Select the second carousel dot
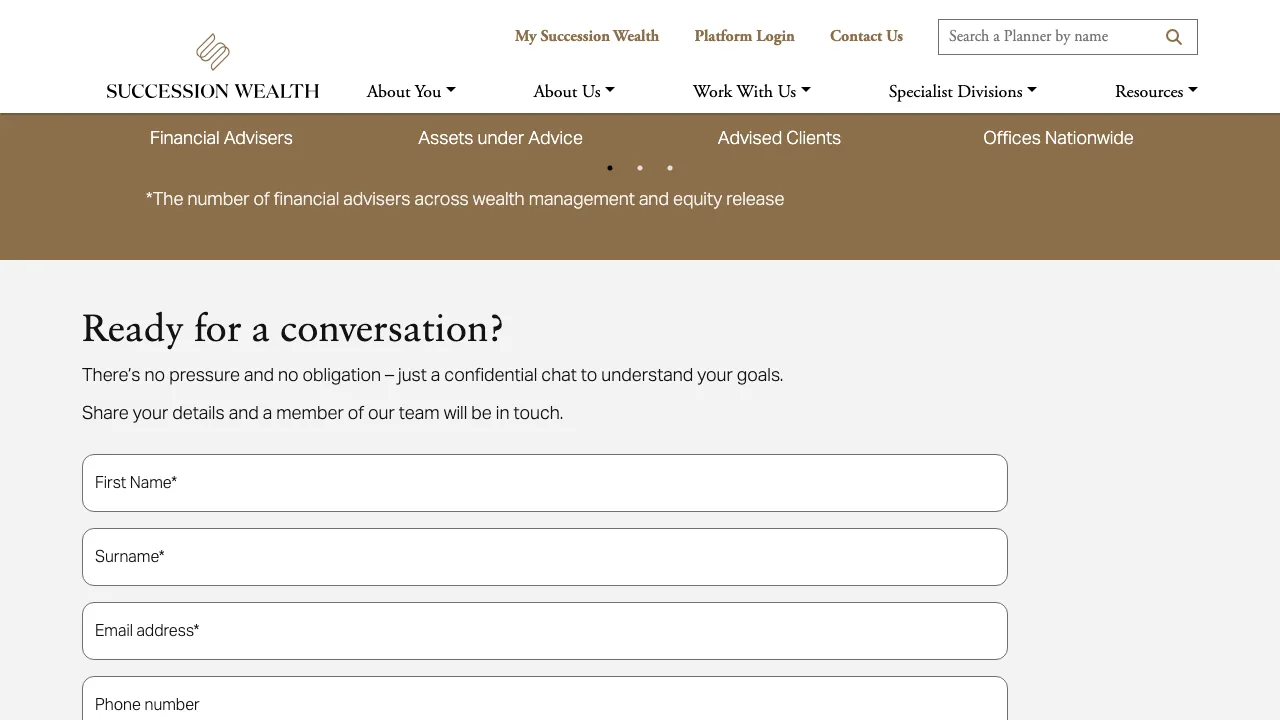Image resolution: width=1280 pixels, height=720 pixels. coord(640,168)
